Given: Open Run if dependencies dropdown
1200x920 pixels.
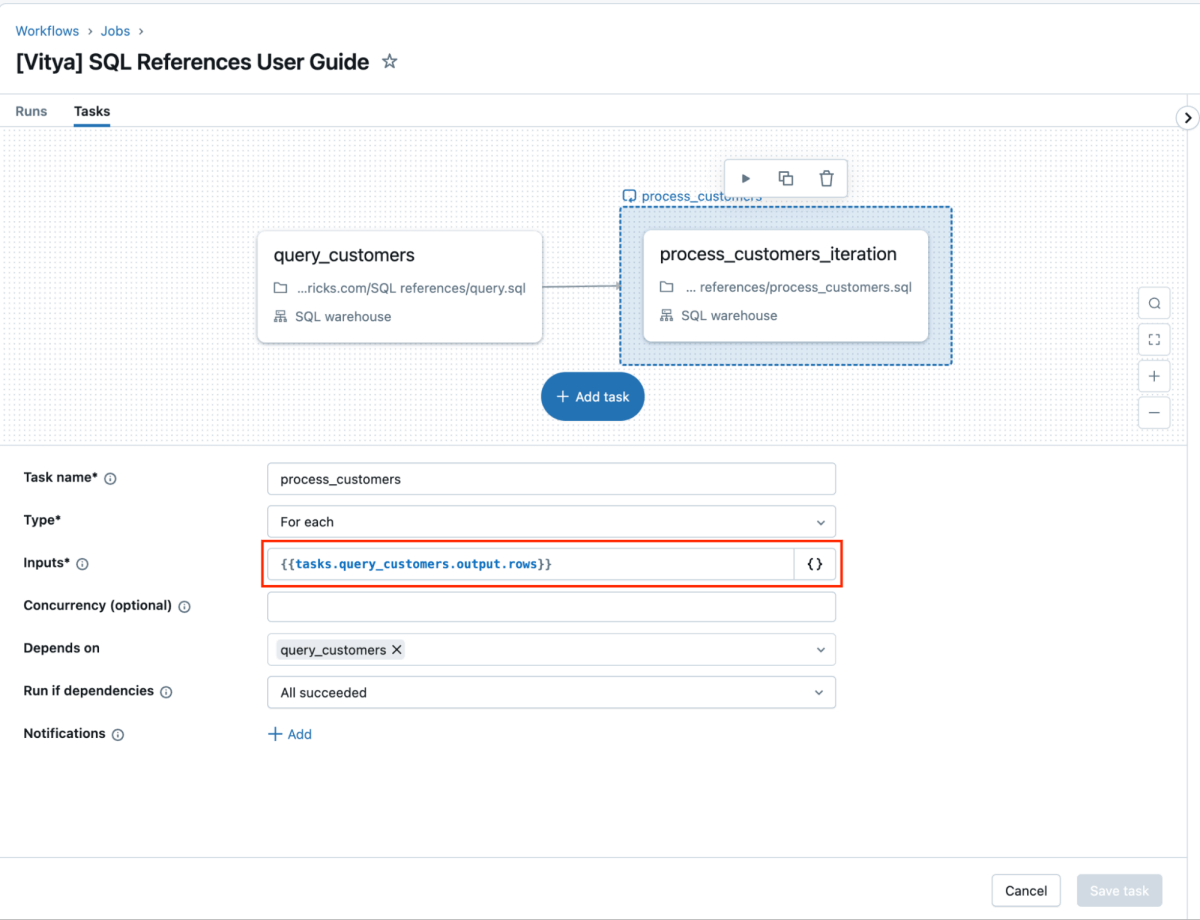Looking at the screenshot, I should pos(551,692).
